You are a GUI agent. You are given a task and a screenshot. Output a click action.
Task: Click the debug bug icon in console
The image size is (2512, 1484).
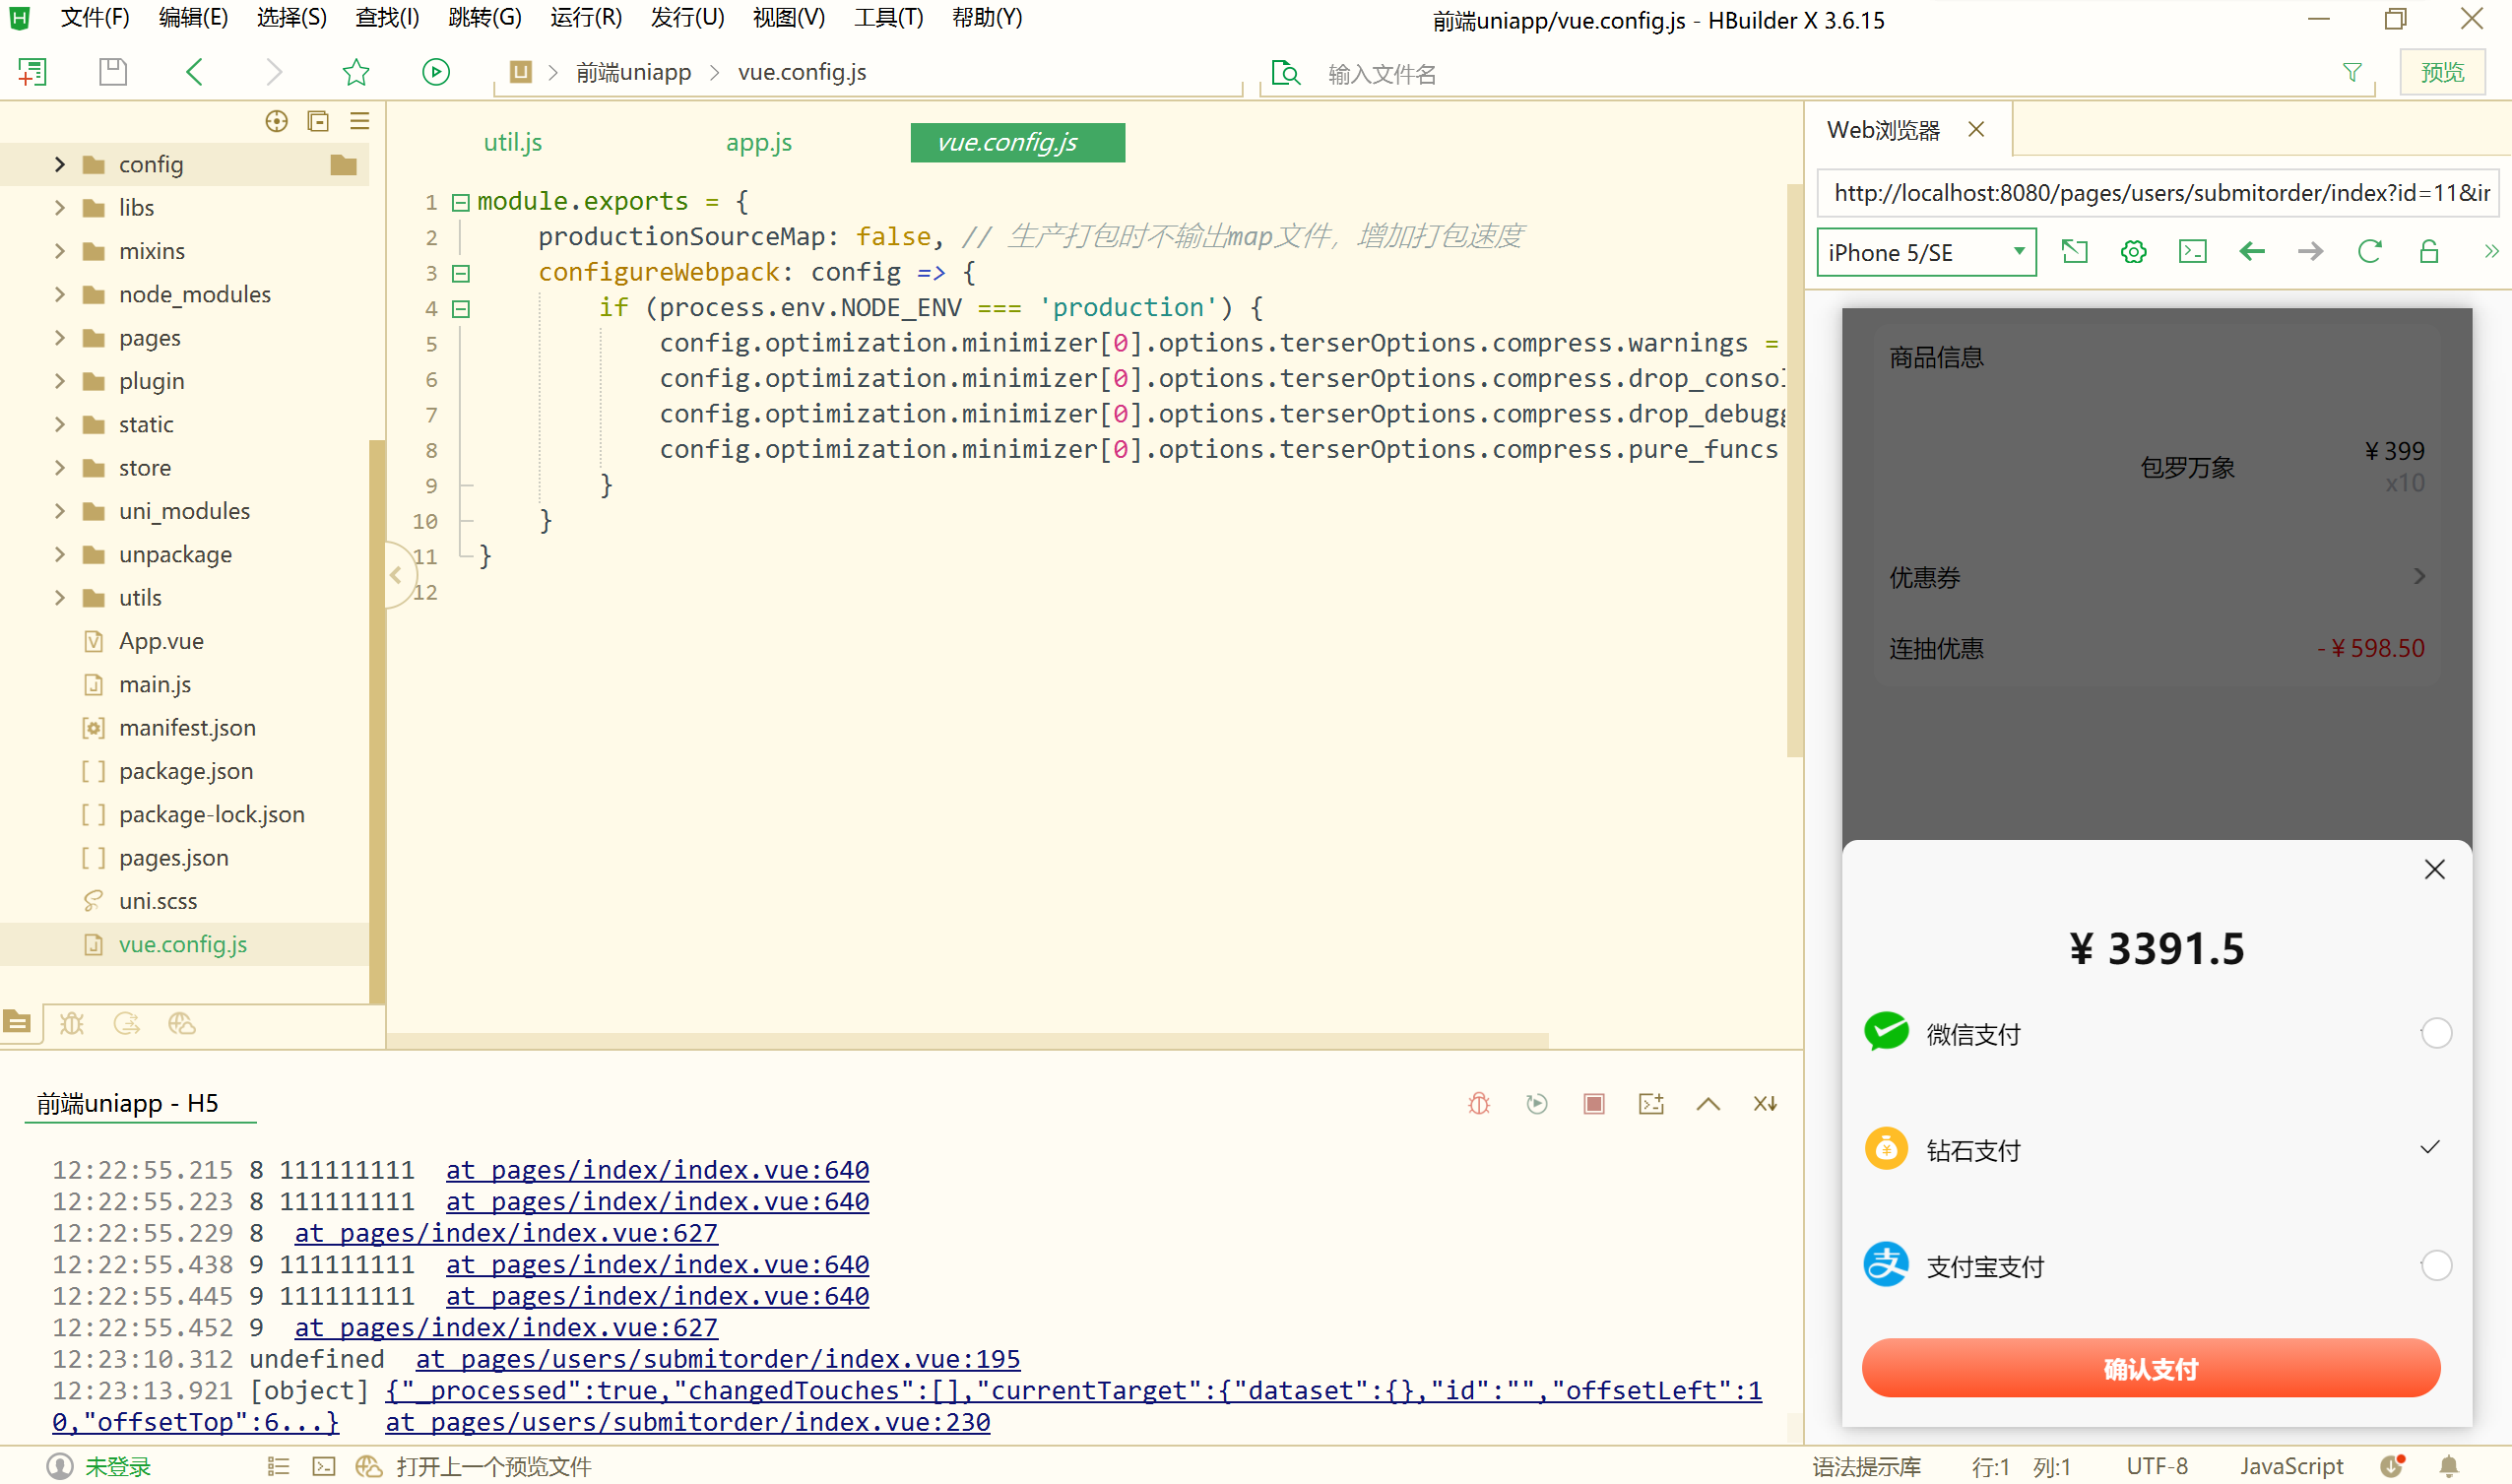1479,1104
